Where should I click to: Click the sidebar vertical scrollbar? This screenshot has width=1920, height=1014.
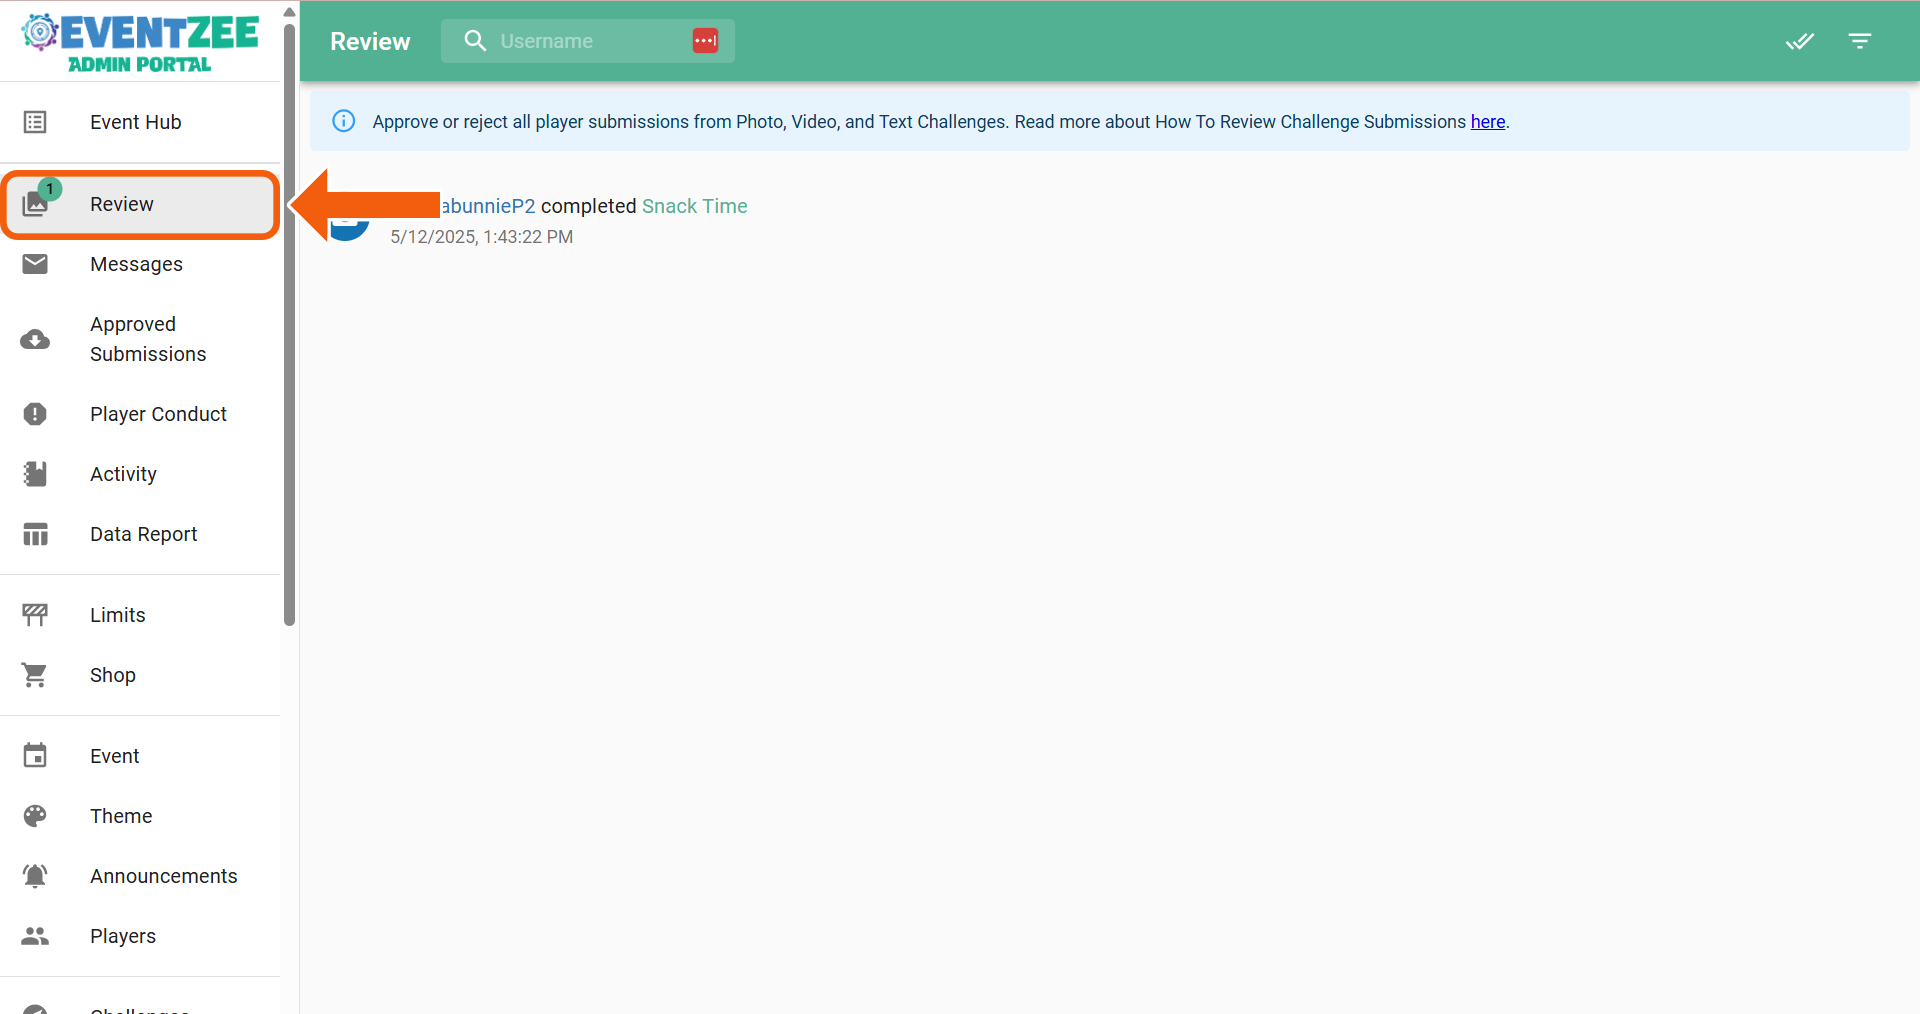point(289,325)
